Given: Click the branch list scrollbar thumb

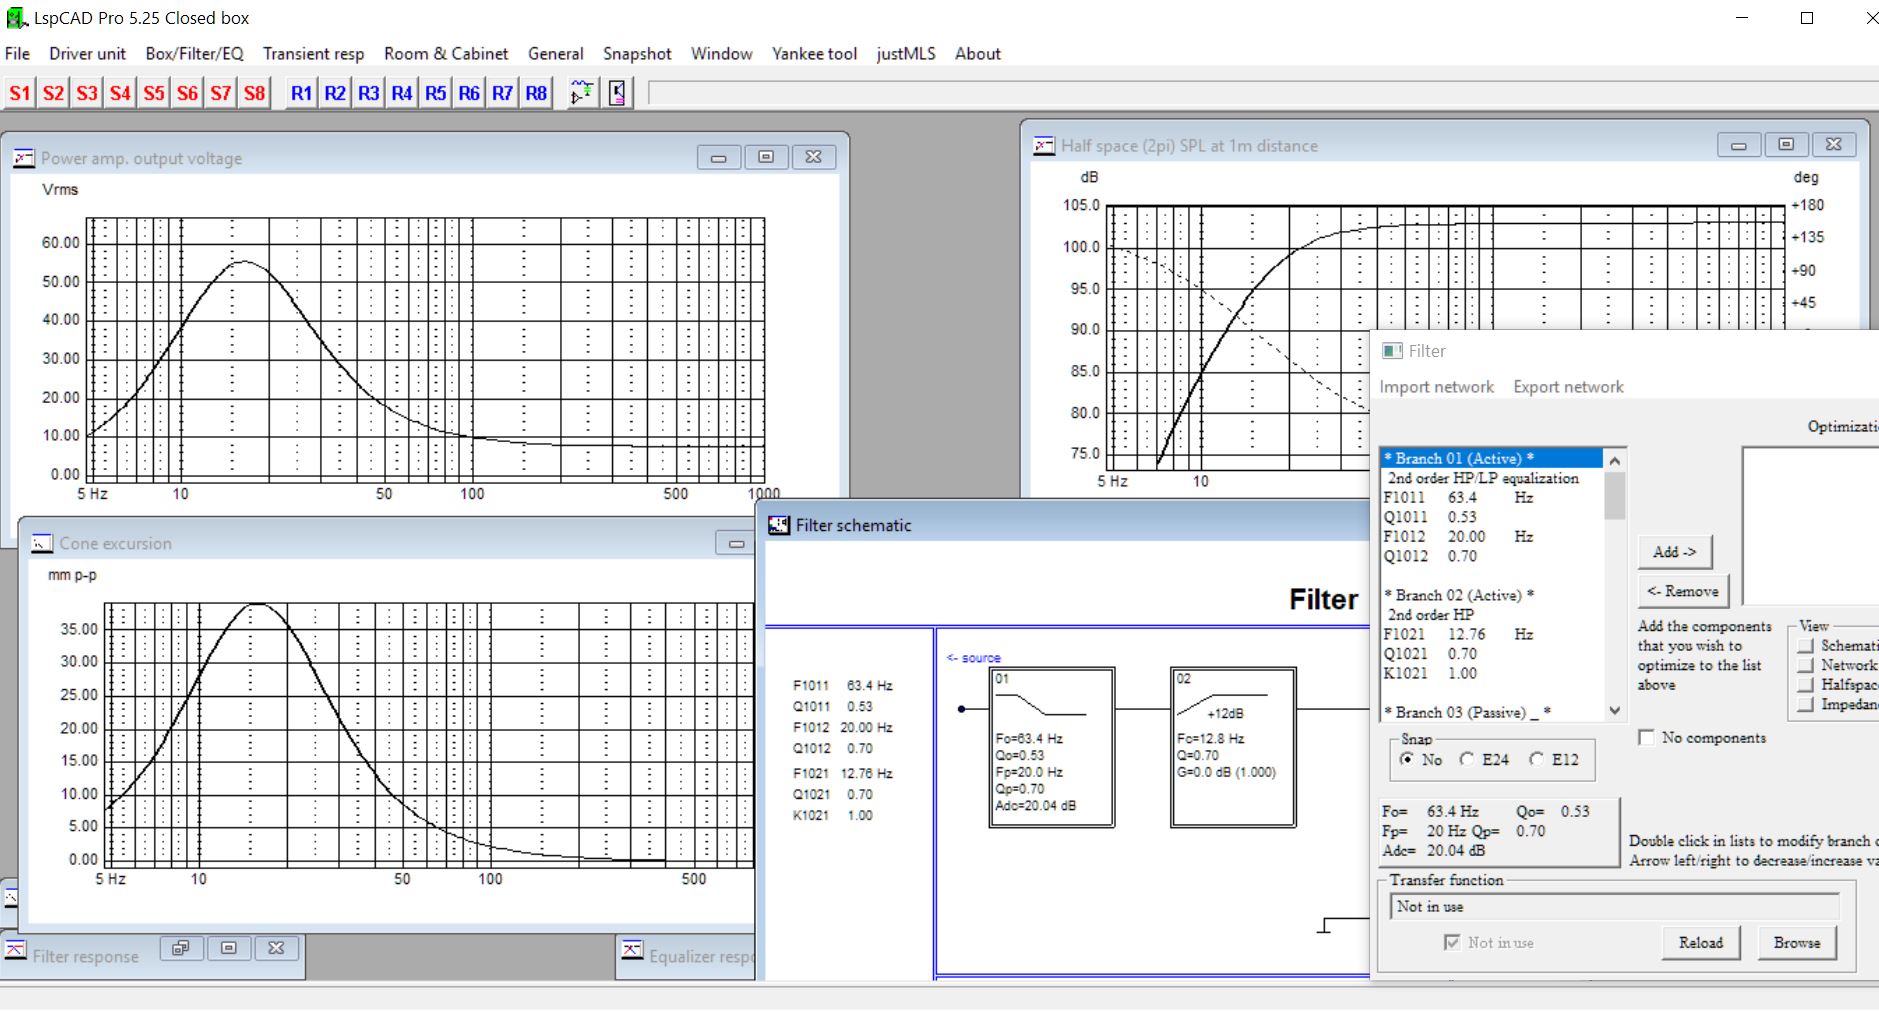Looking at the screenshot, I should (x=1614, y=495).
